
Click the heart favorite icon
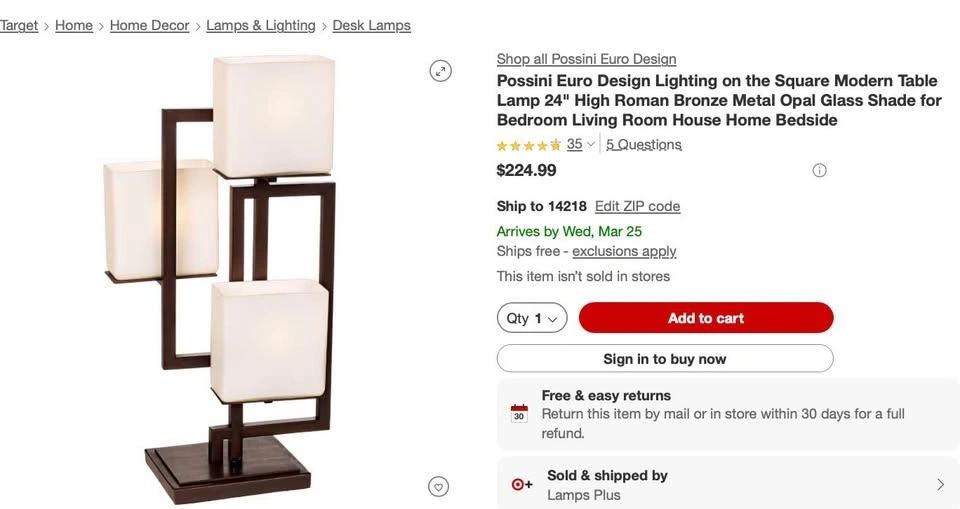coord(438,487)
